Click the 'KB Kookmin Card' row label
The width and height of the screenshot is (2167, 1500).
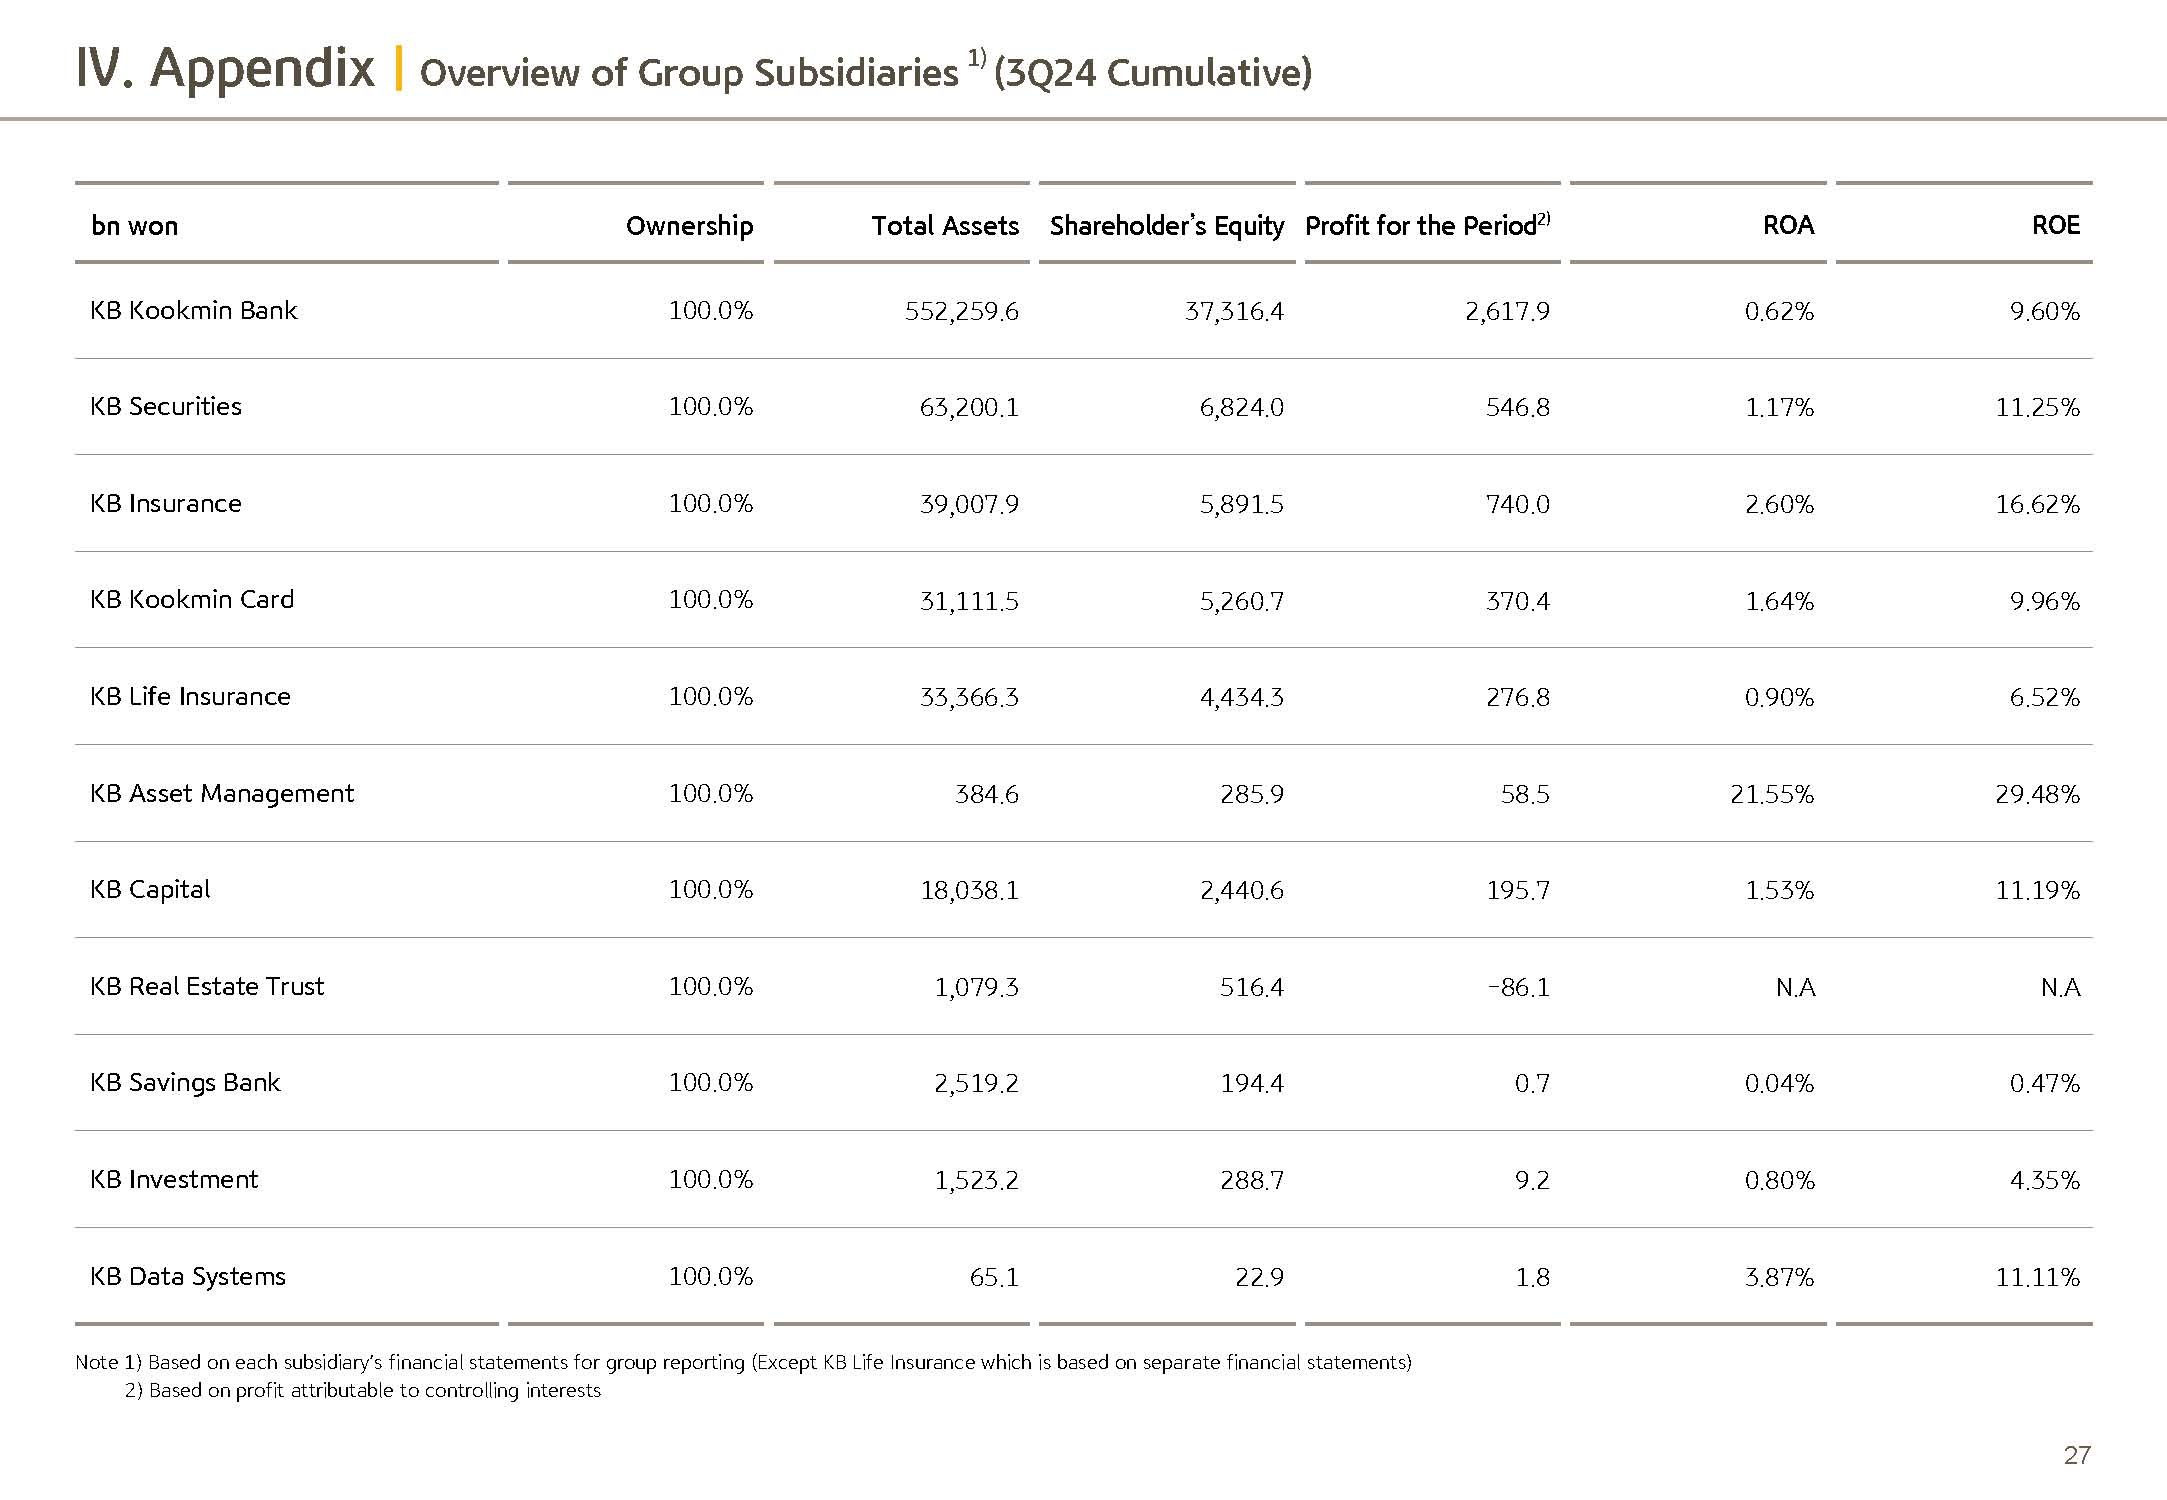click(x=192, y=600)
